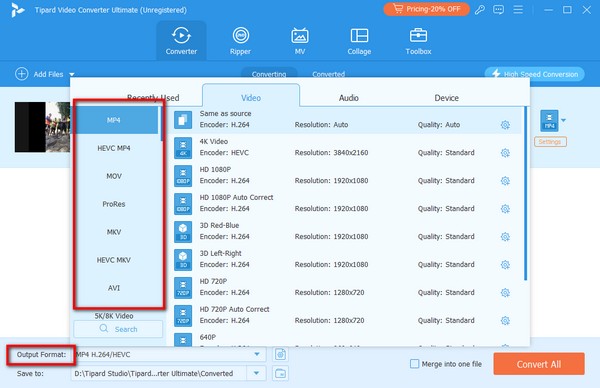This screenshot has height=388, width=600.
Task: Open the output folder icon
Action: 280,373
